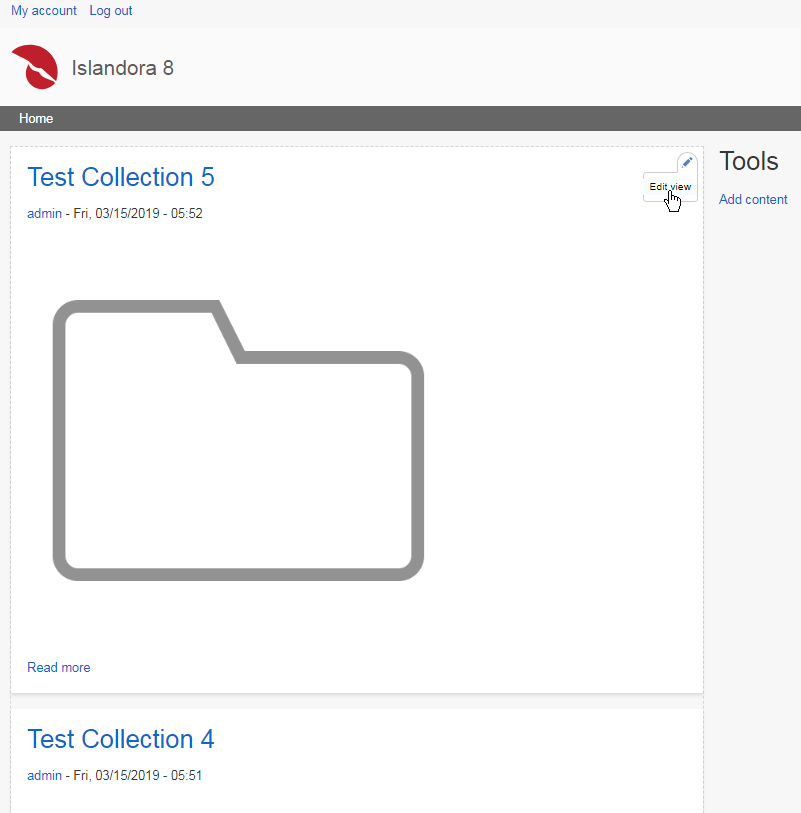This screenshot has height=813, width=801.
Task: Click the red Islandora logo
Action: coord(34,68)
